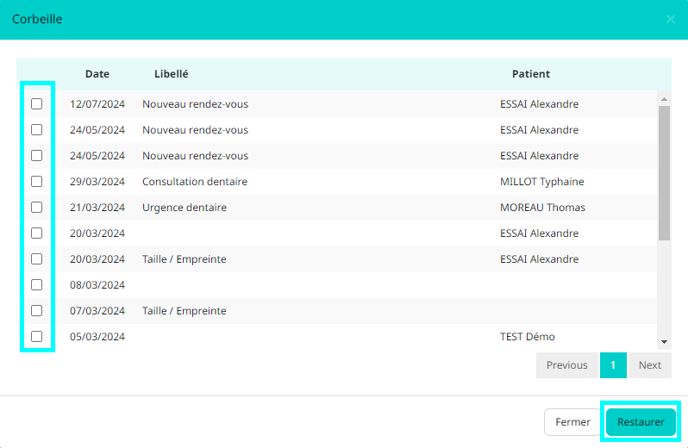Mark the 05/03/2024 TEST Démo checkbox
Image resolution: width=688 pixels, height=448 pixels.
(37, 337)
